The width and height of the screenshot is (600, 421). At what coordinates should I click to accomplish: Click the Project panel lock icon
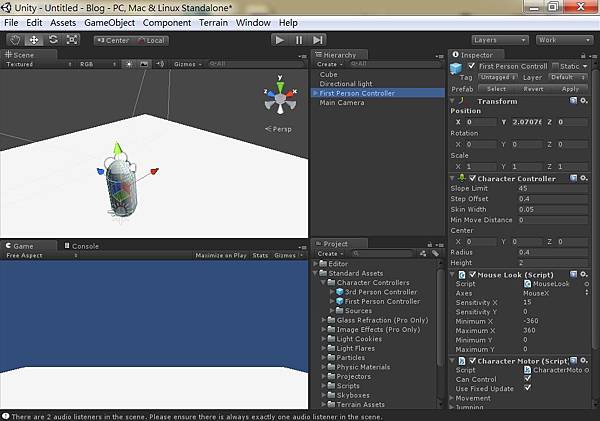pos(430,245)
